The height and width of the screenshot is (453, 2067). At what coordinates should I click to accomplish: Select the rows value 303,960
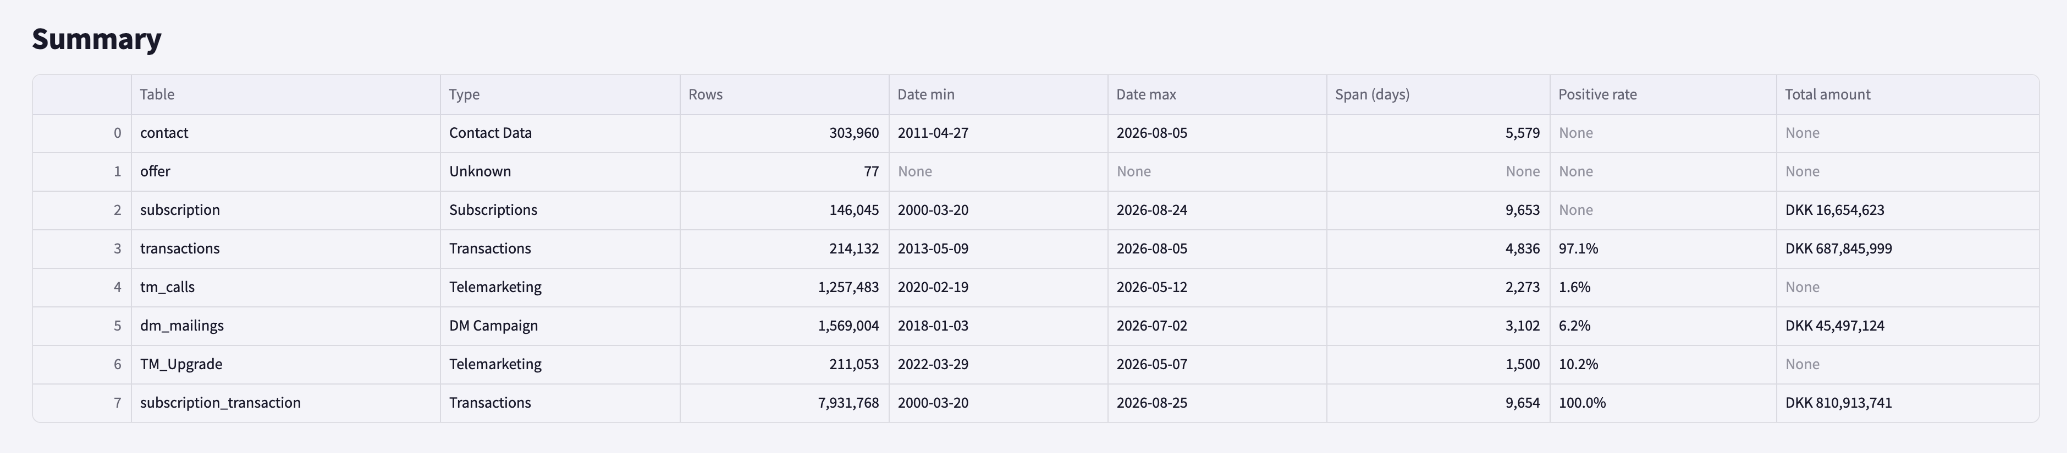coord(784,133)
